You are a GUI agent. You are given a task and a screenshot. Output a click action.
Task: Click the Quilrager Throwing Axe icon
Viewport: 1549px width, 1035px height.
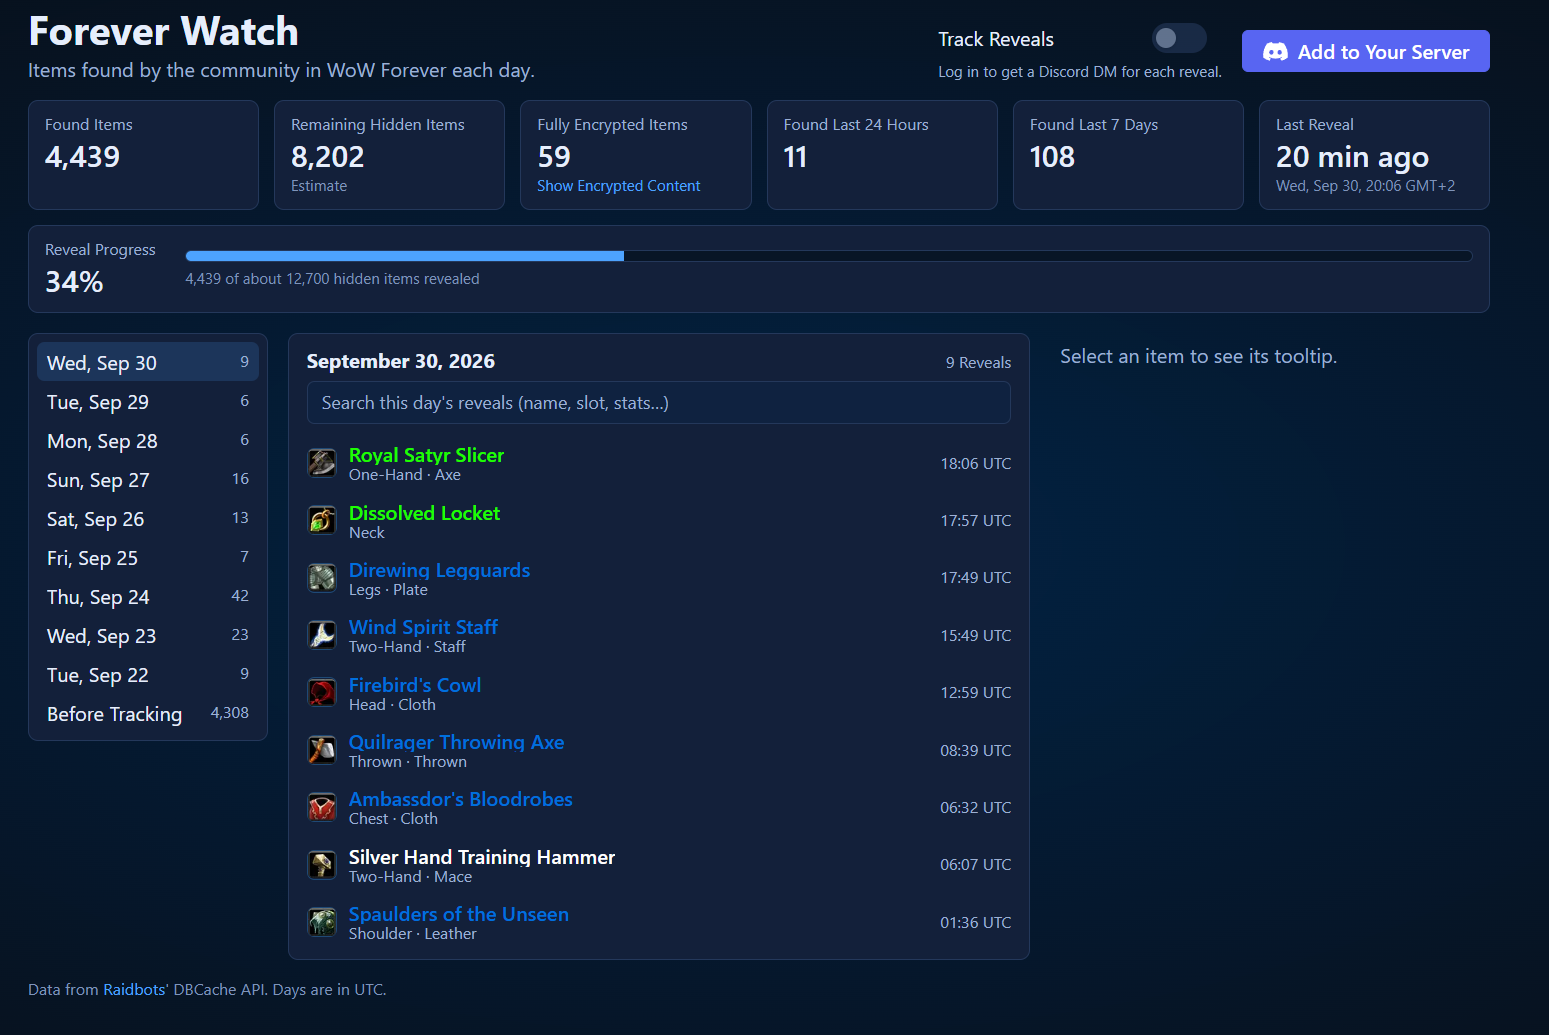coord(322,750)
